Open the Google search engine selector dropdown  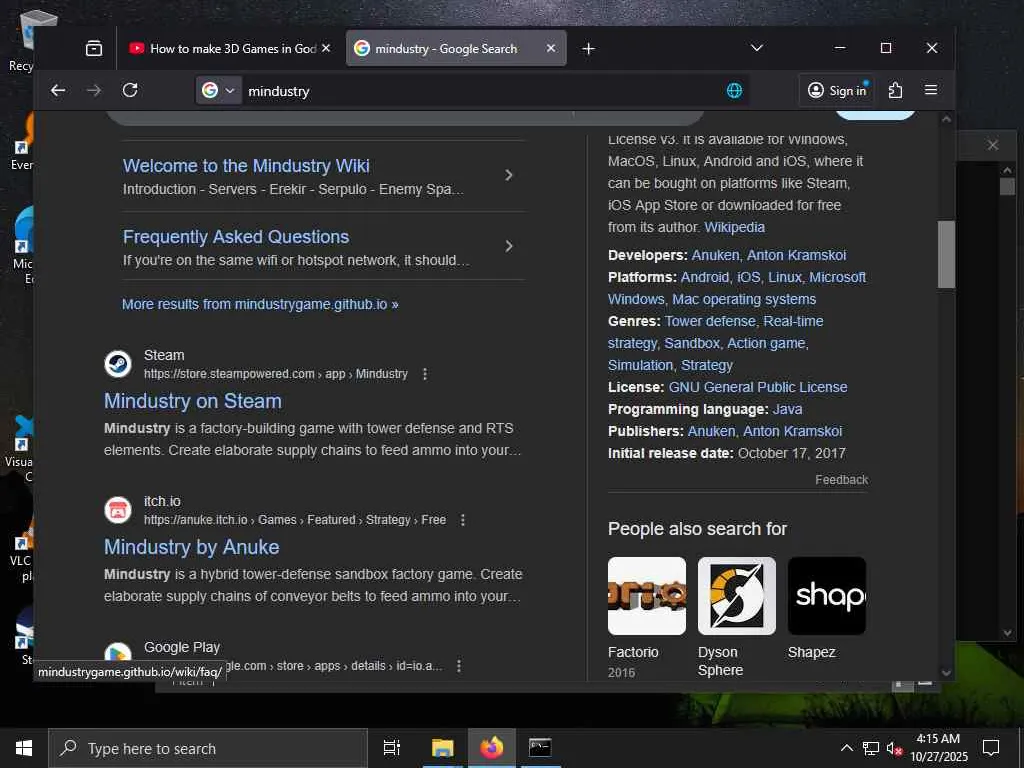pyautogui.click(x=218, y=90)
